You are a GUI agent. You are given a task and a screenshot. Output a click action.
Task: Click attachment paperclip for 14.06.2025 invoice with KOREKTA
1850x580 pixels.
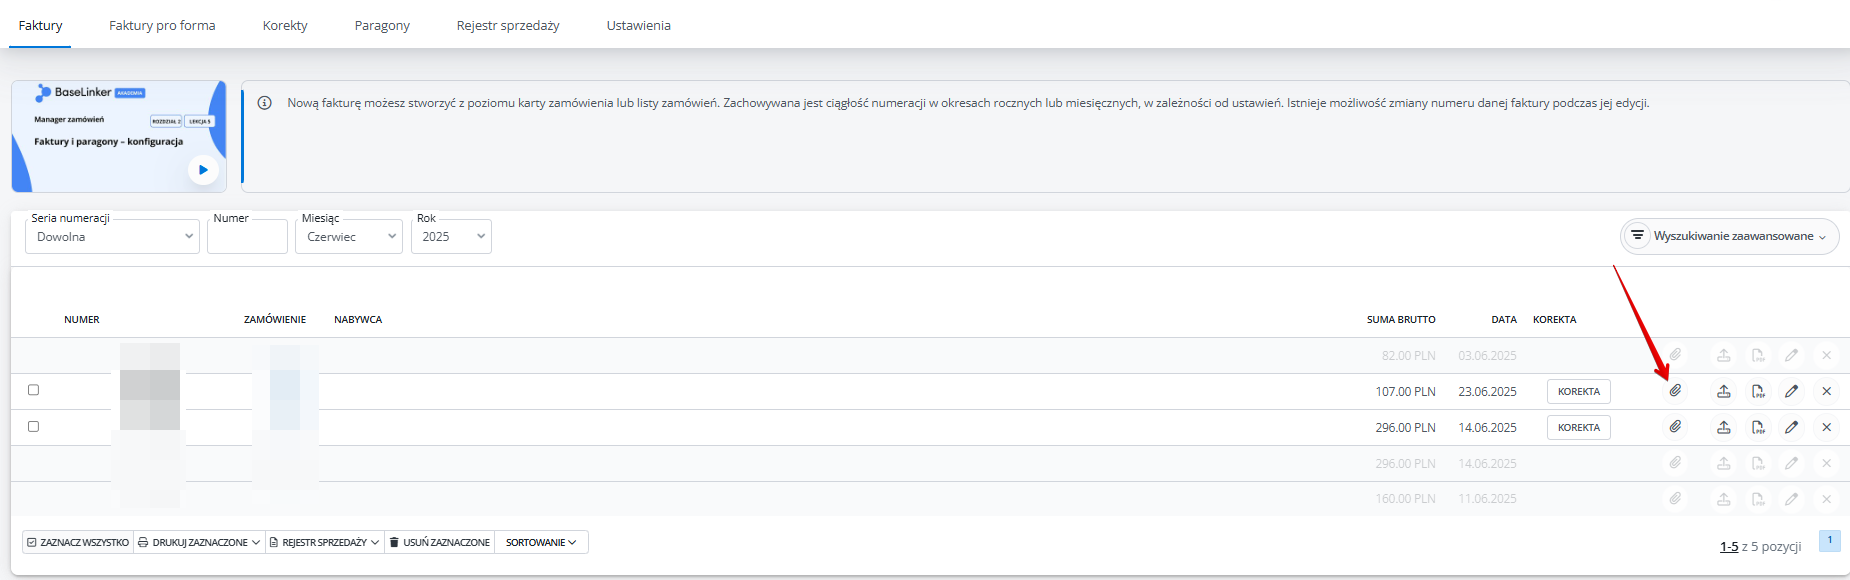pos(1675,427)
